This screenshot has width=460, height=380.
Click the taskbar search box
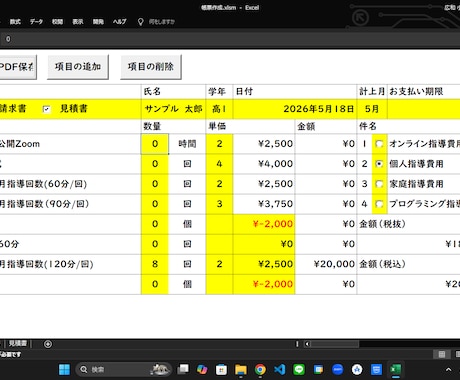point(123,369)
